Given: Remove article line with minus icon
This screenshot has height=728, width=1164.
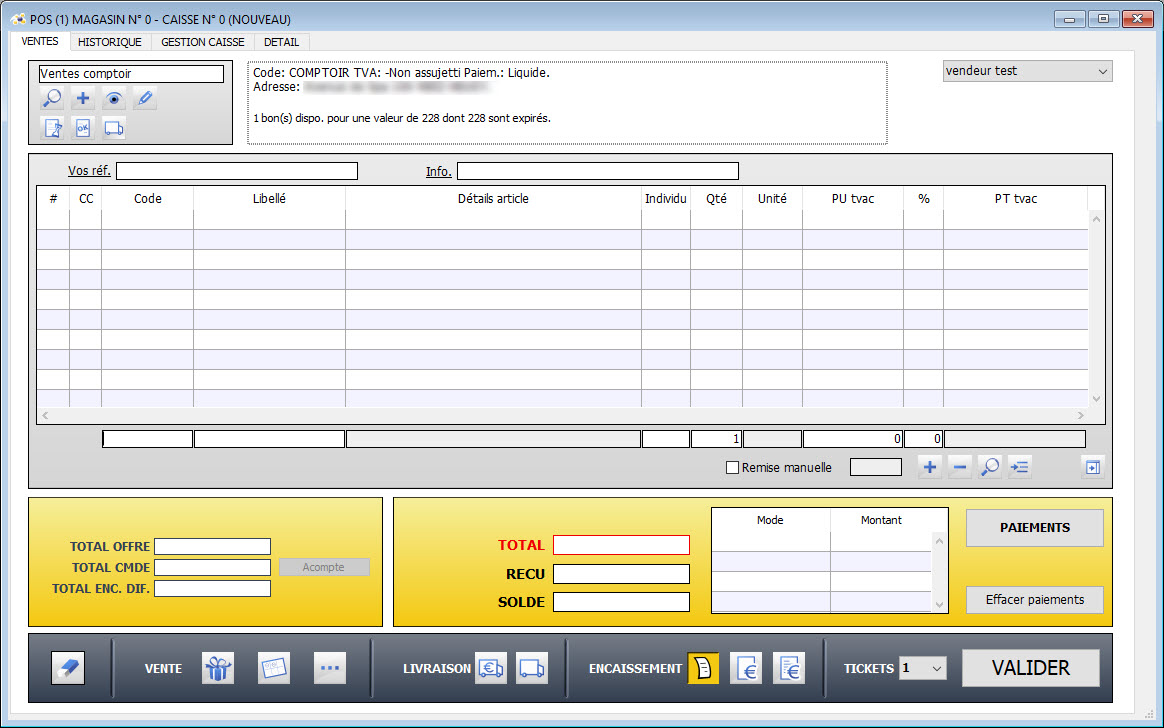Looking at the screenshot, I should [x=960, y=467].
